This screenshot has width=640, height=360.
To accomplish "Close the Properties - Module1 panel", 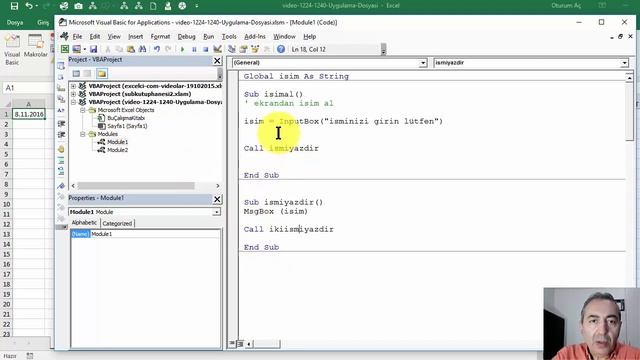I will (217, 199).
